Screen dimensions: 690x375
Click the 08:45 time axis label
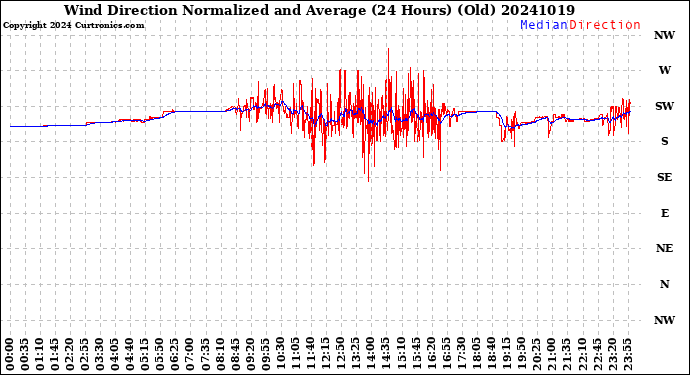coord(235,355)
